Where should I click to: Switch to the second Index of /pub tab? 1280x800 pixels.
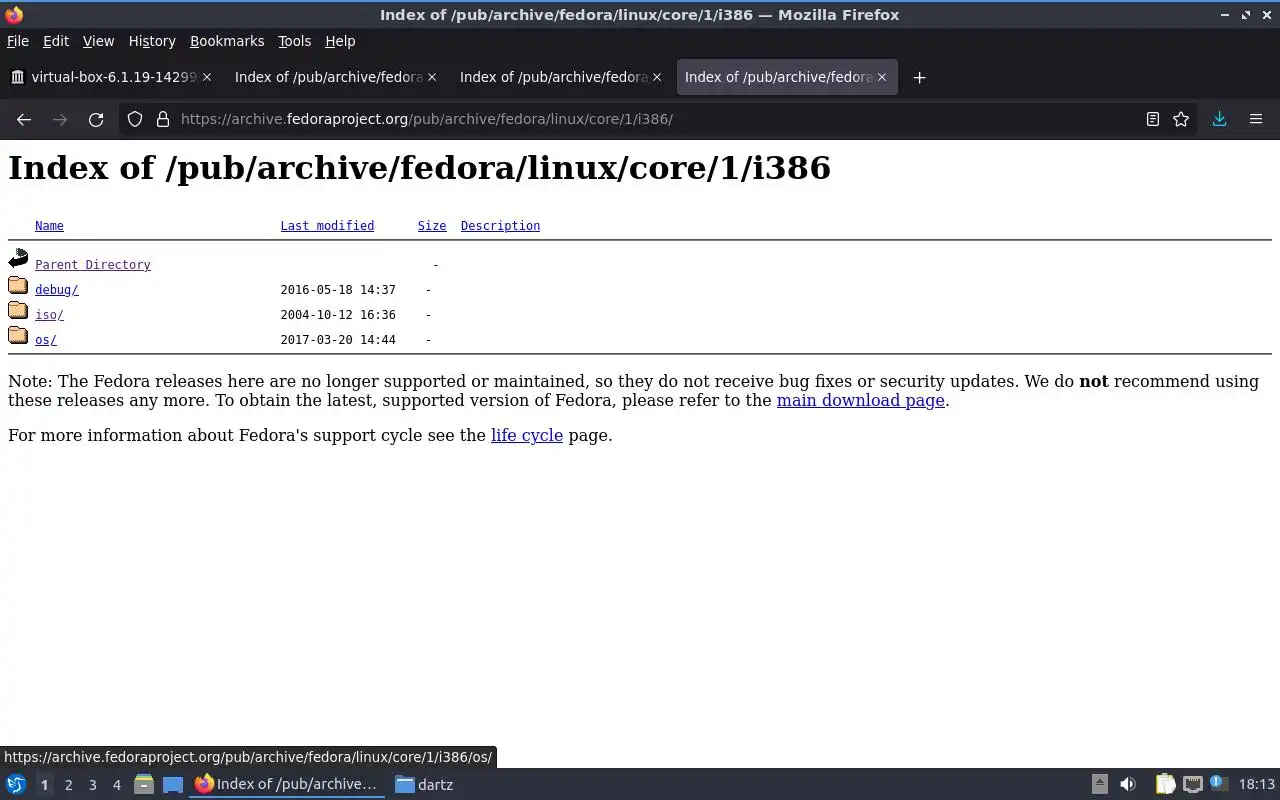click(x=335, y=77)
